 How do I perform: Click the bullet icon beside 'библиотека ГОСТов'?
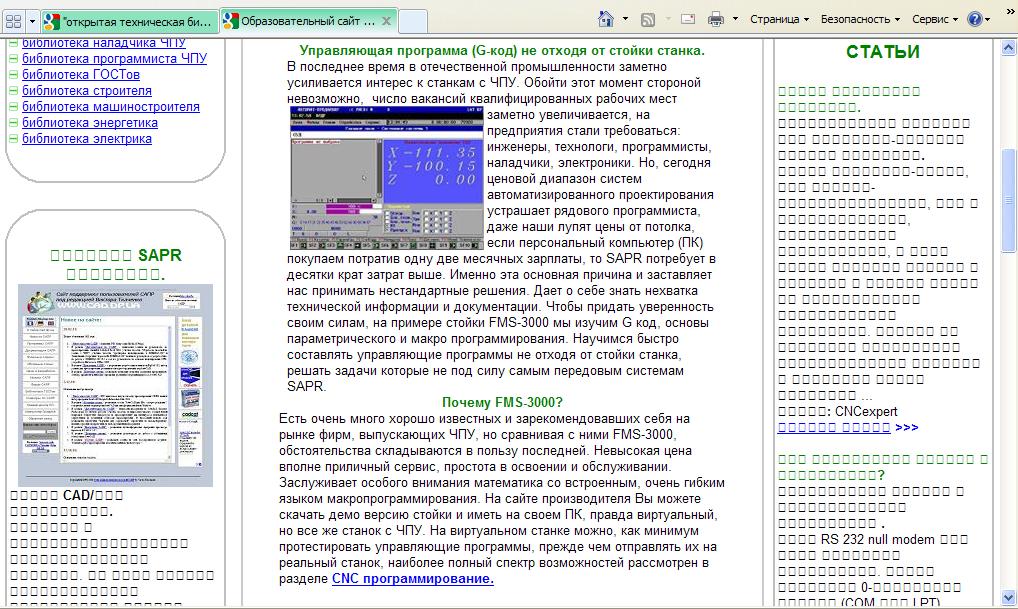[14, 75]
